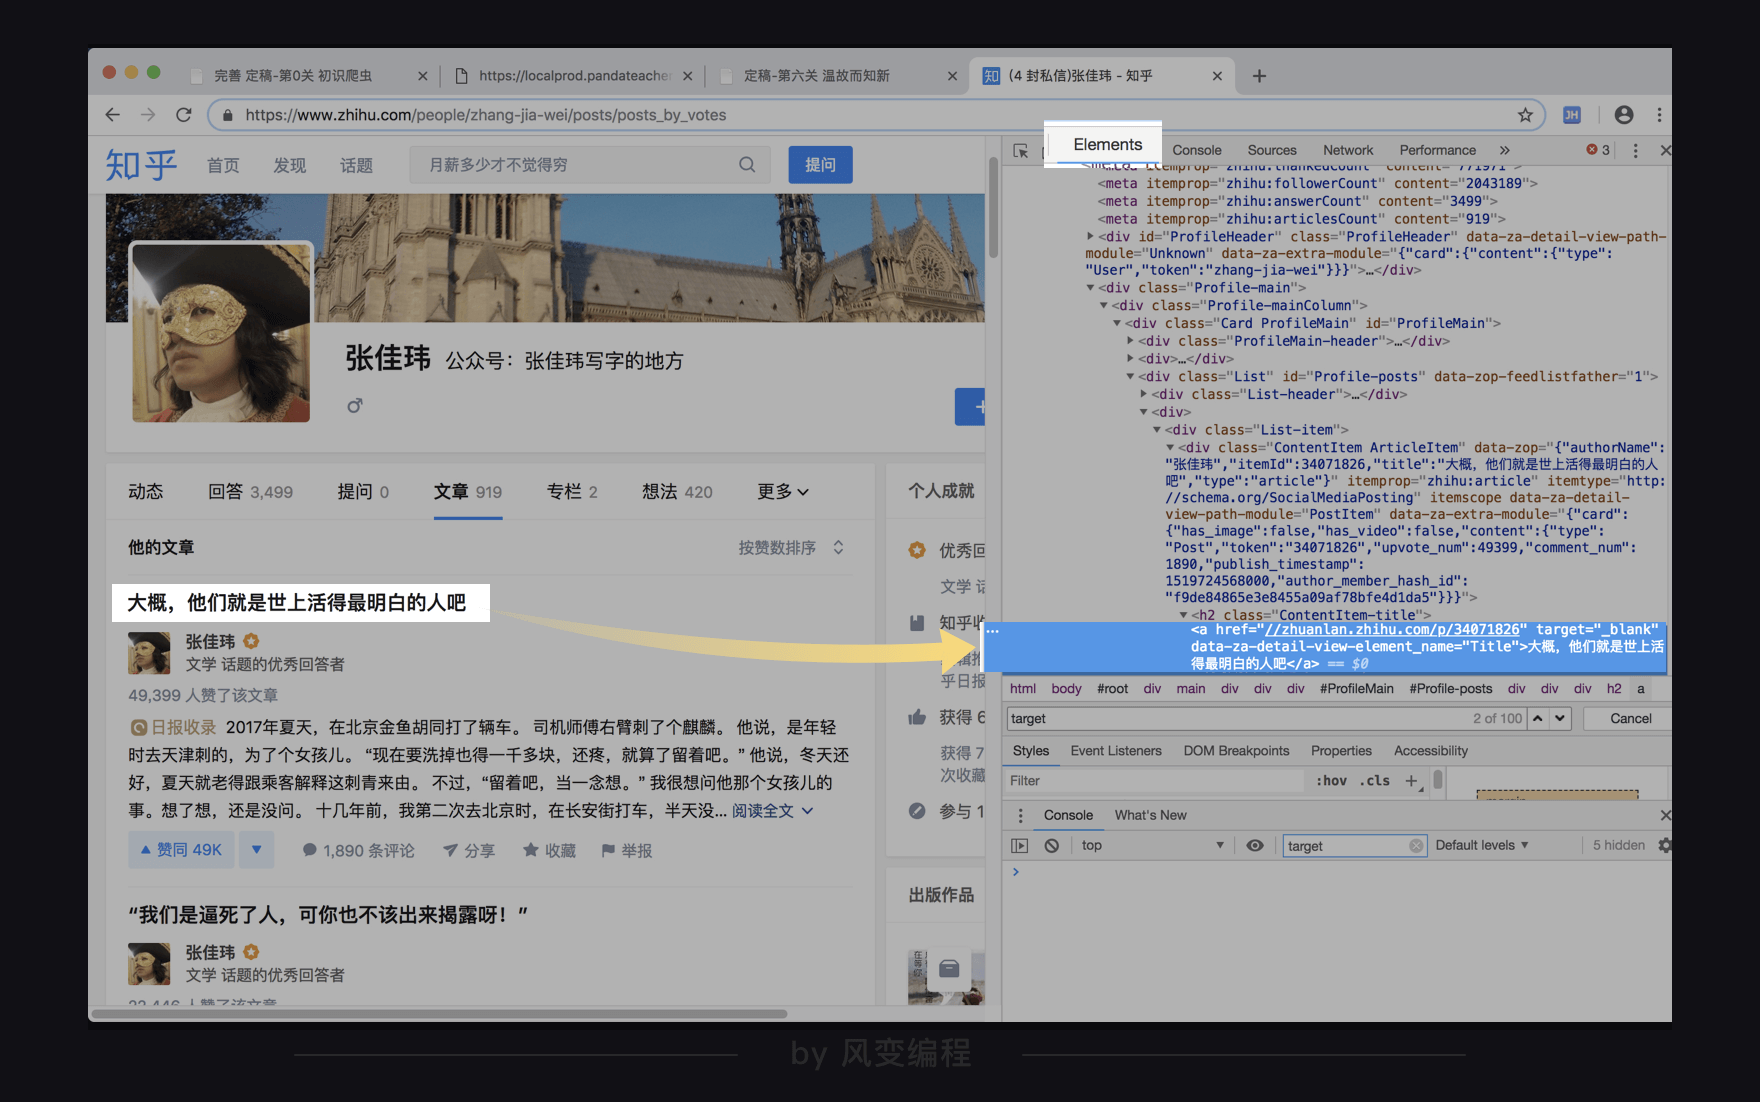Expand the ProfileMain-header div node
This screenshot has width=1760, height=1102.
1130,341
